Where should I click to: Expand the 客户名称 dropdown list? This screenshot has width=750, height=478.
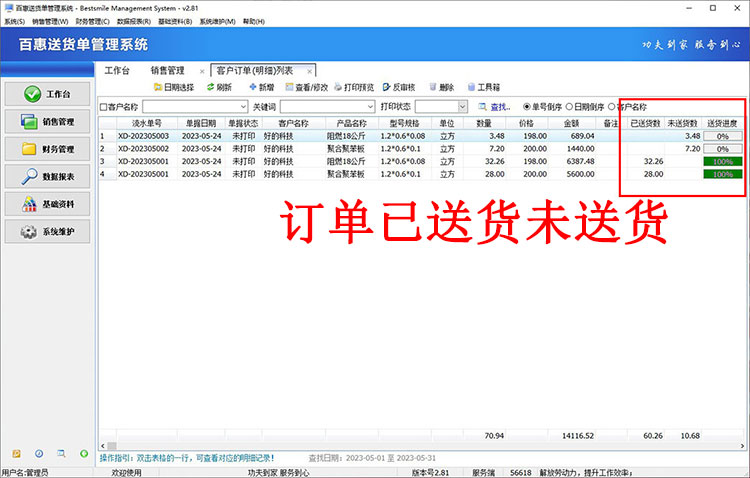(243, 106)
